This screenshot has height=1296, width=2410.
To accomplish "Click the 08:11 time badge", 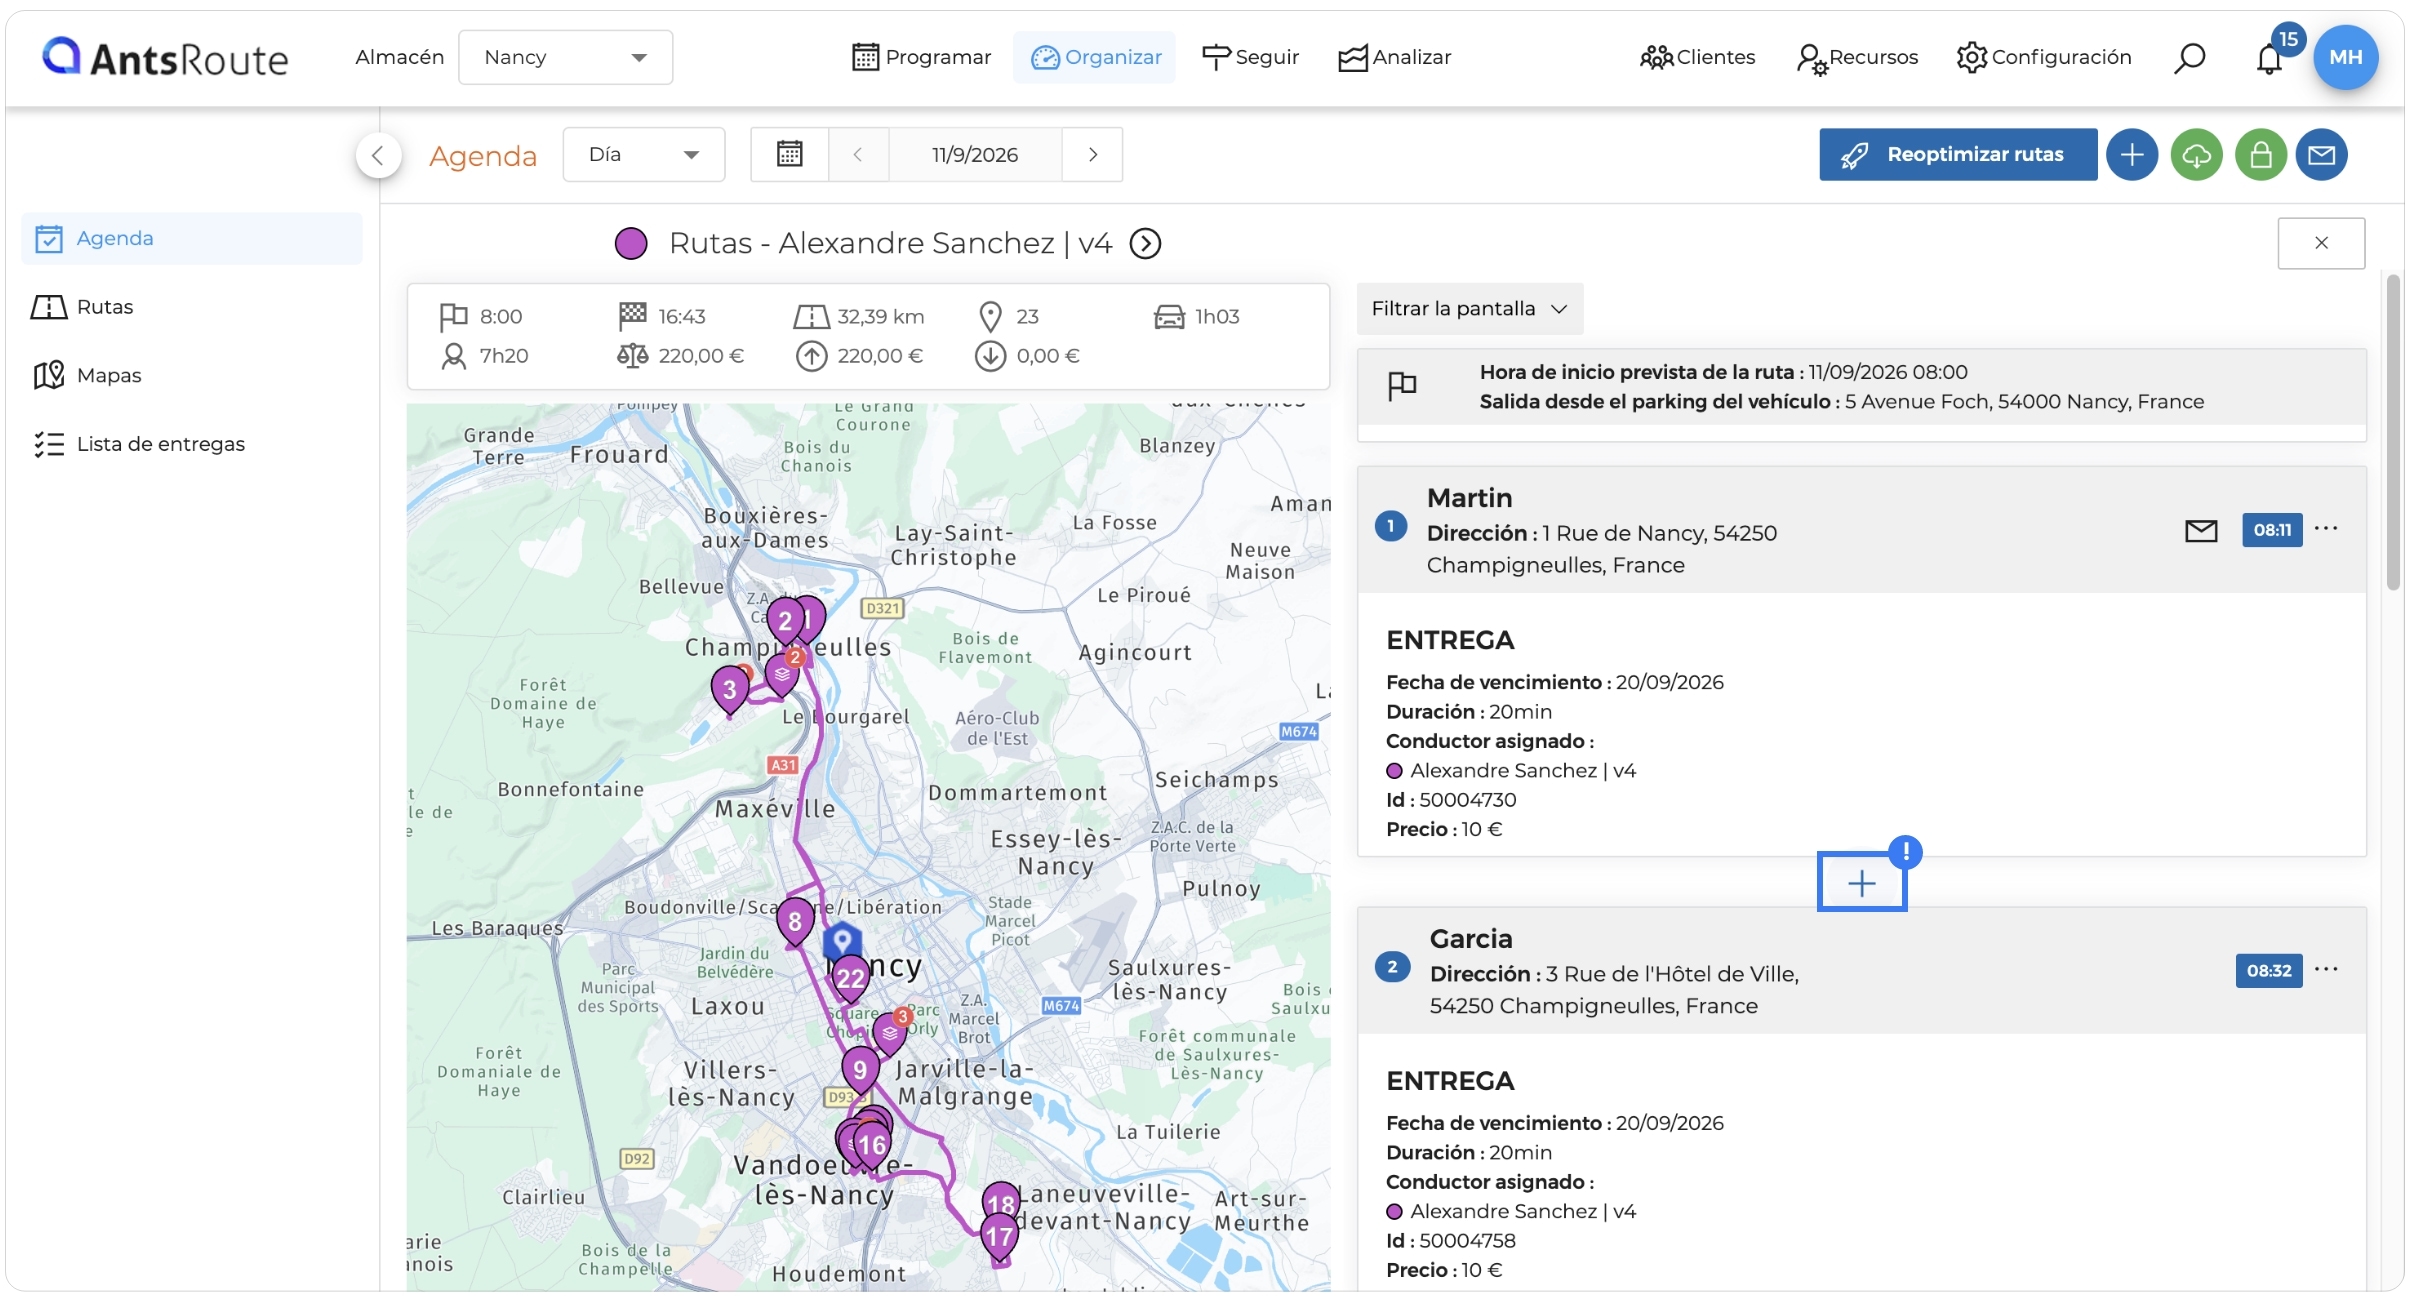I will coord(2271,530).
